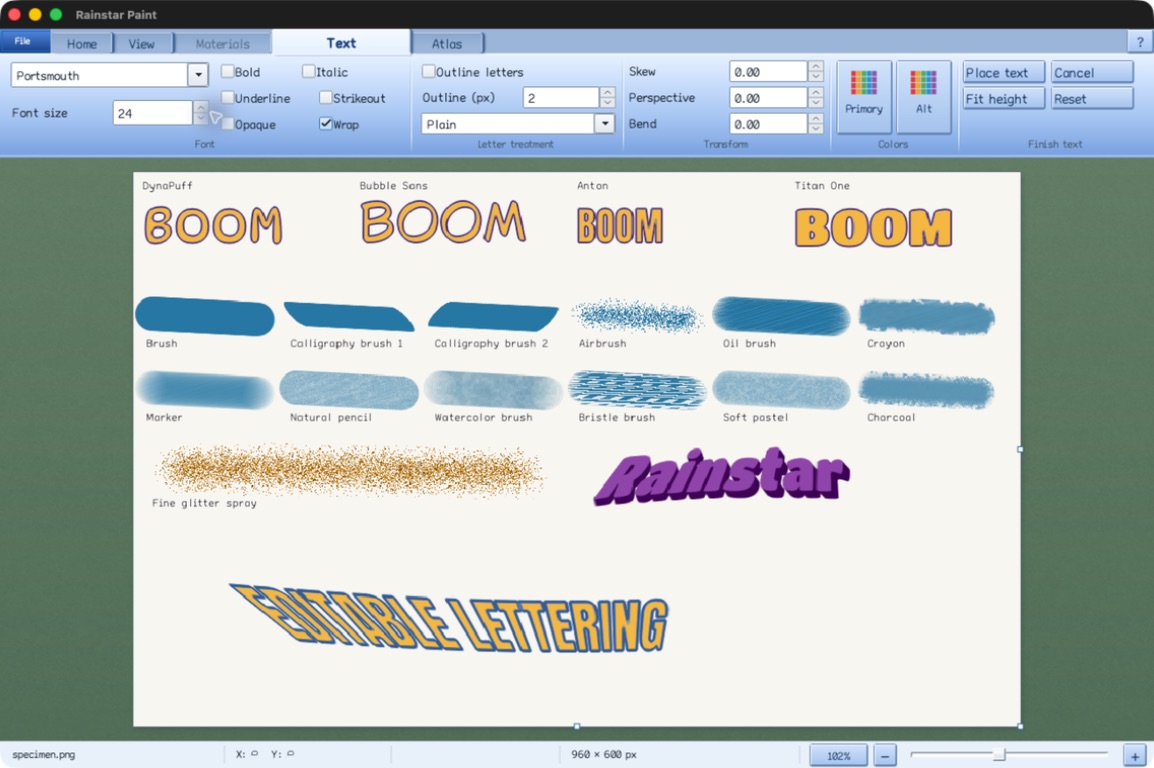Viewport: 1154px width, 768px height.
Task: Click the zoom slider handle
Action: pyautogui.click(x=999, y=754)
